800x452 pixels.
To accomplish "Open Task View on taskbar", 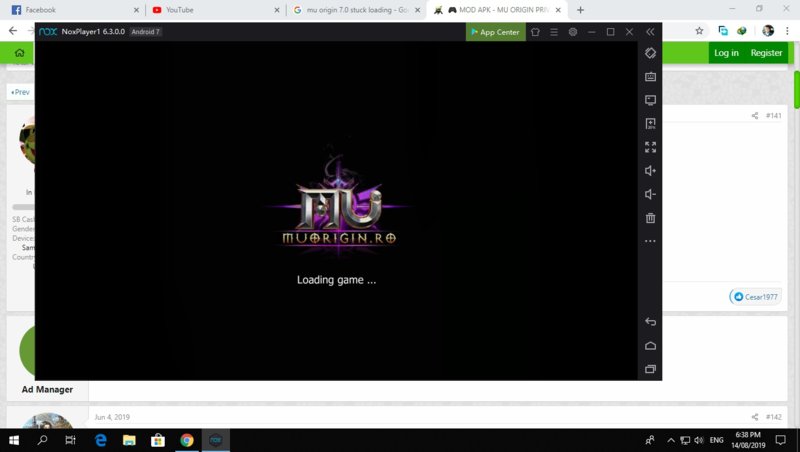I will click(x=70, y=440).
